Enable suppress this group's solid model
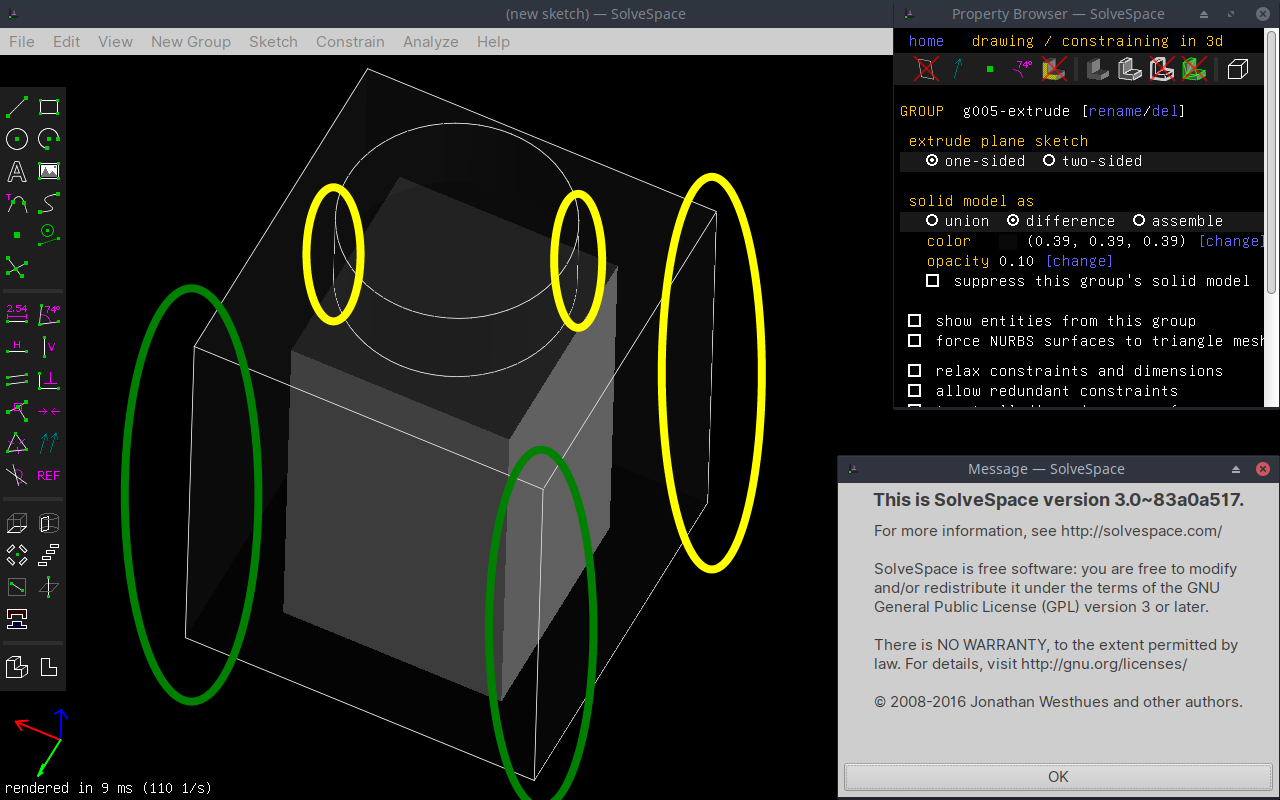The width and height of the screenshot is (1280, 800). (x=932, y=281)
